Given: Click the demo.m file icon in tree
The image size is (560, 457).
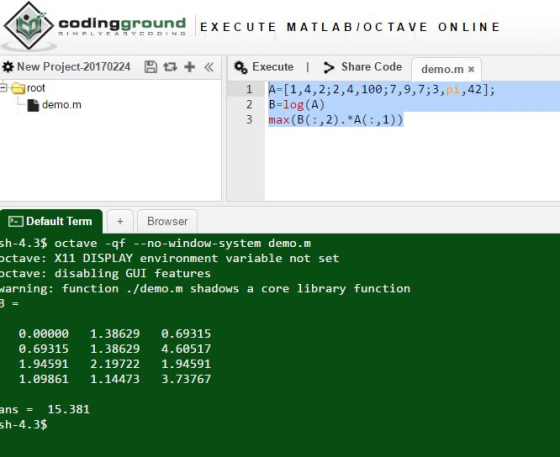Looking at the screenshot, I should (x=33, y=105).
